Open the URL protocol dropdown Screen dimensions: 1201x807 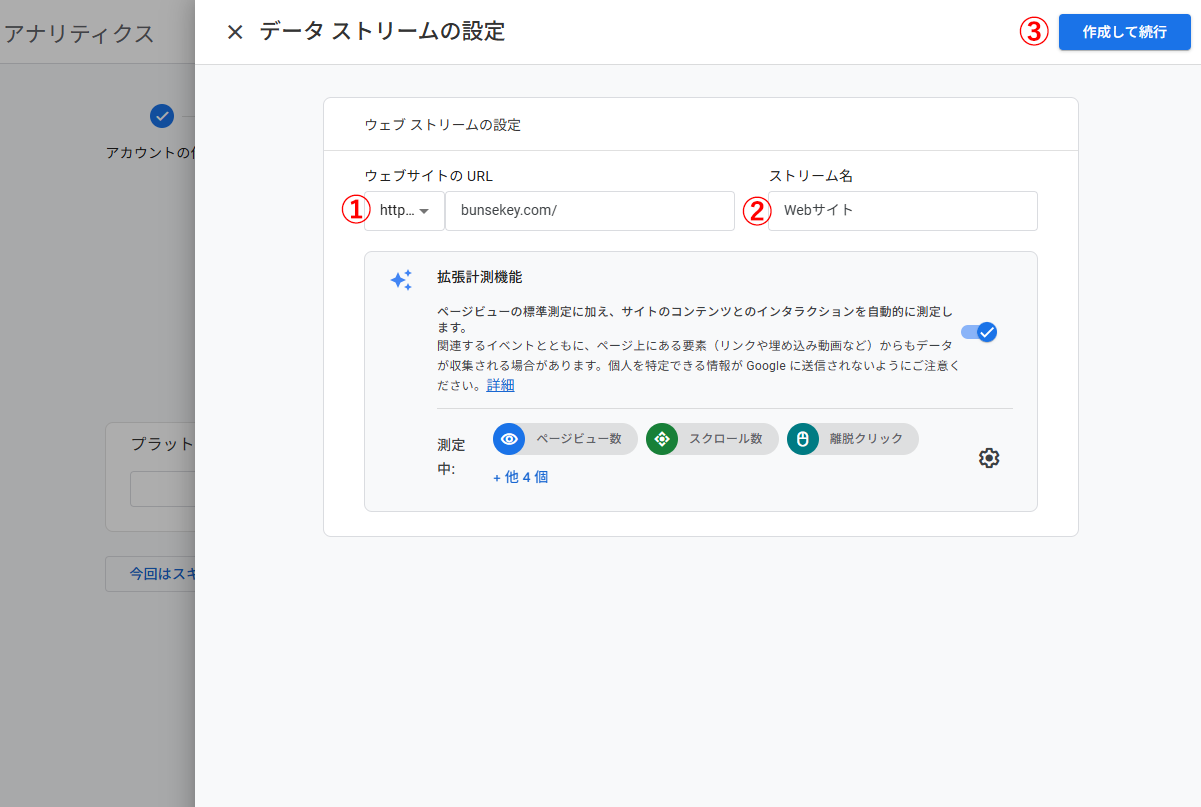pos(404,211)
